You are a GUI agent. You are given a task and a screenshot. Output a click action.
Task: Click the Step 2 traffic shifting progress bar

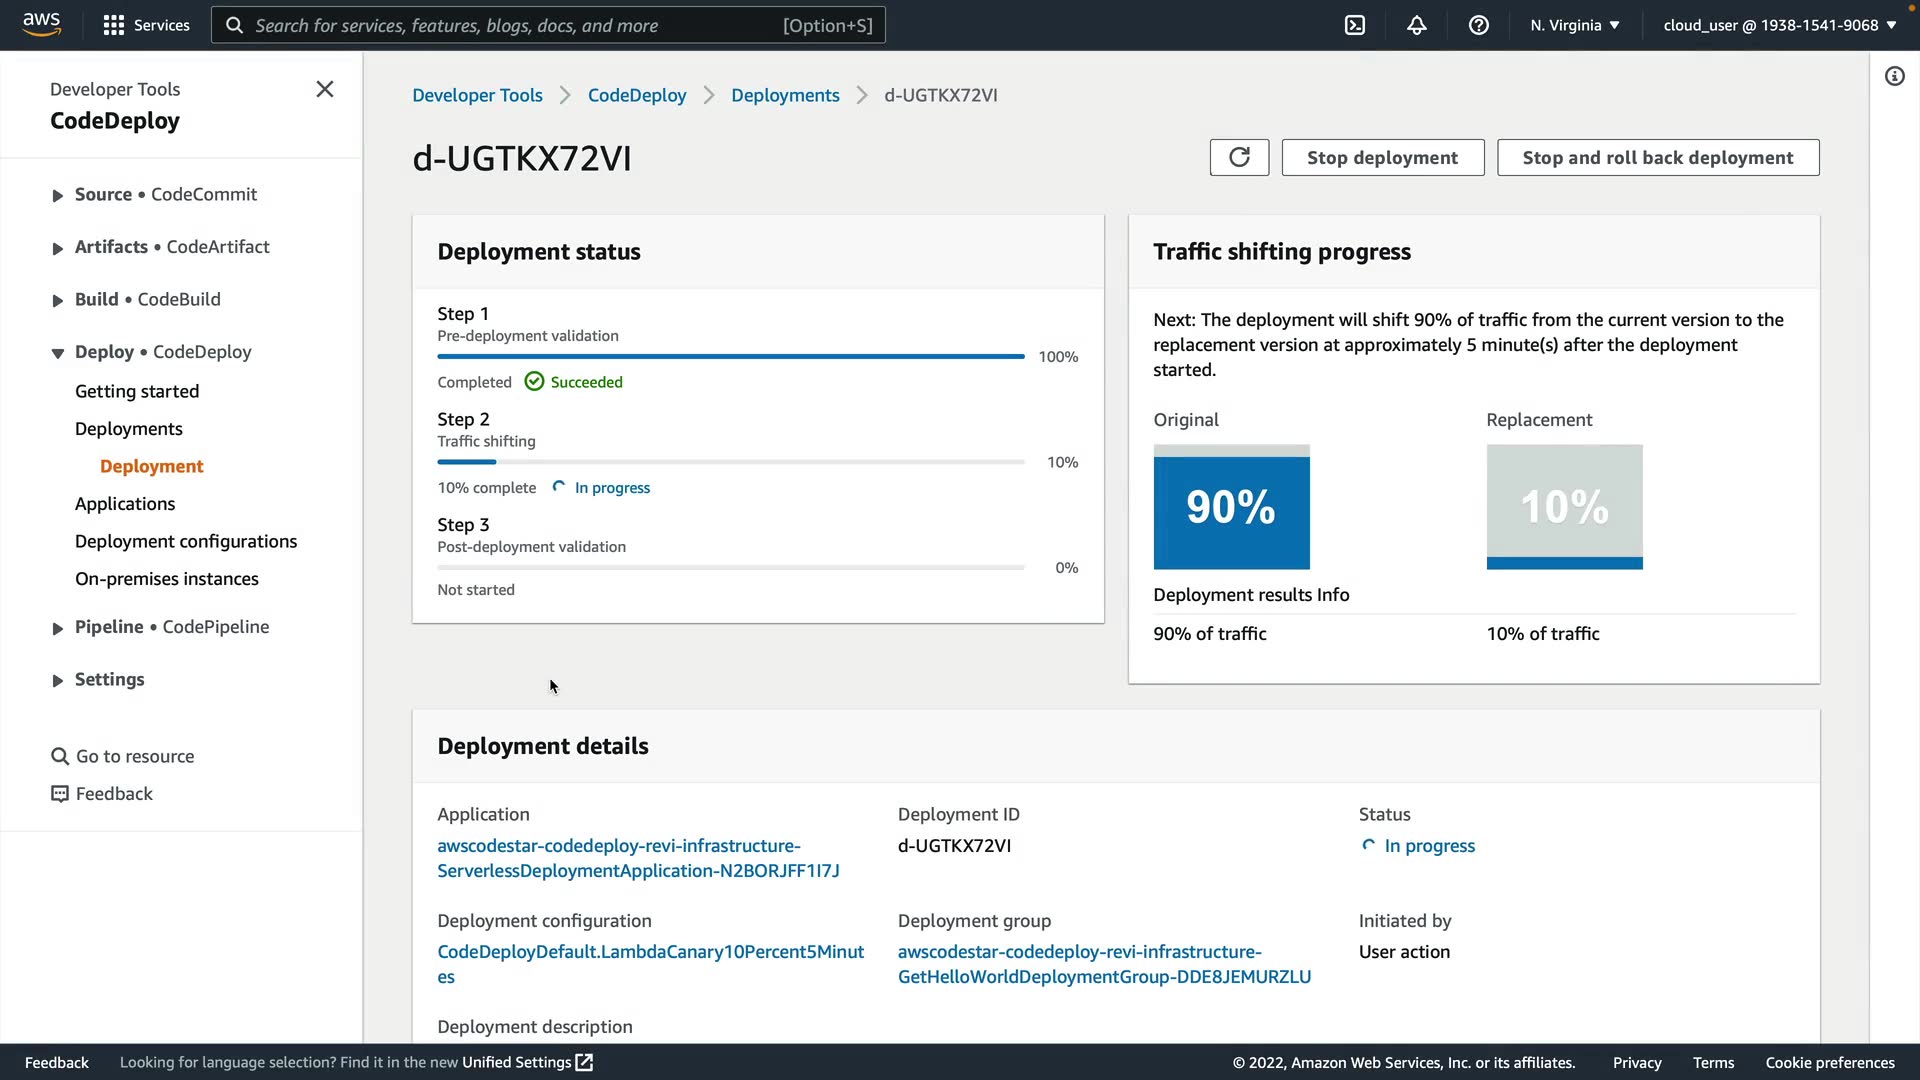[x=730, y=462]
